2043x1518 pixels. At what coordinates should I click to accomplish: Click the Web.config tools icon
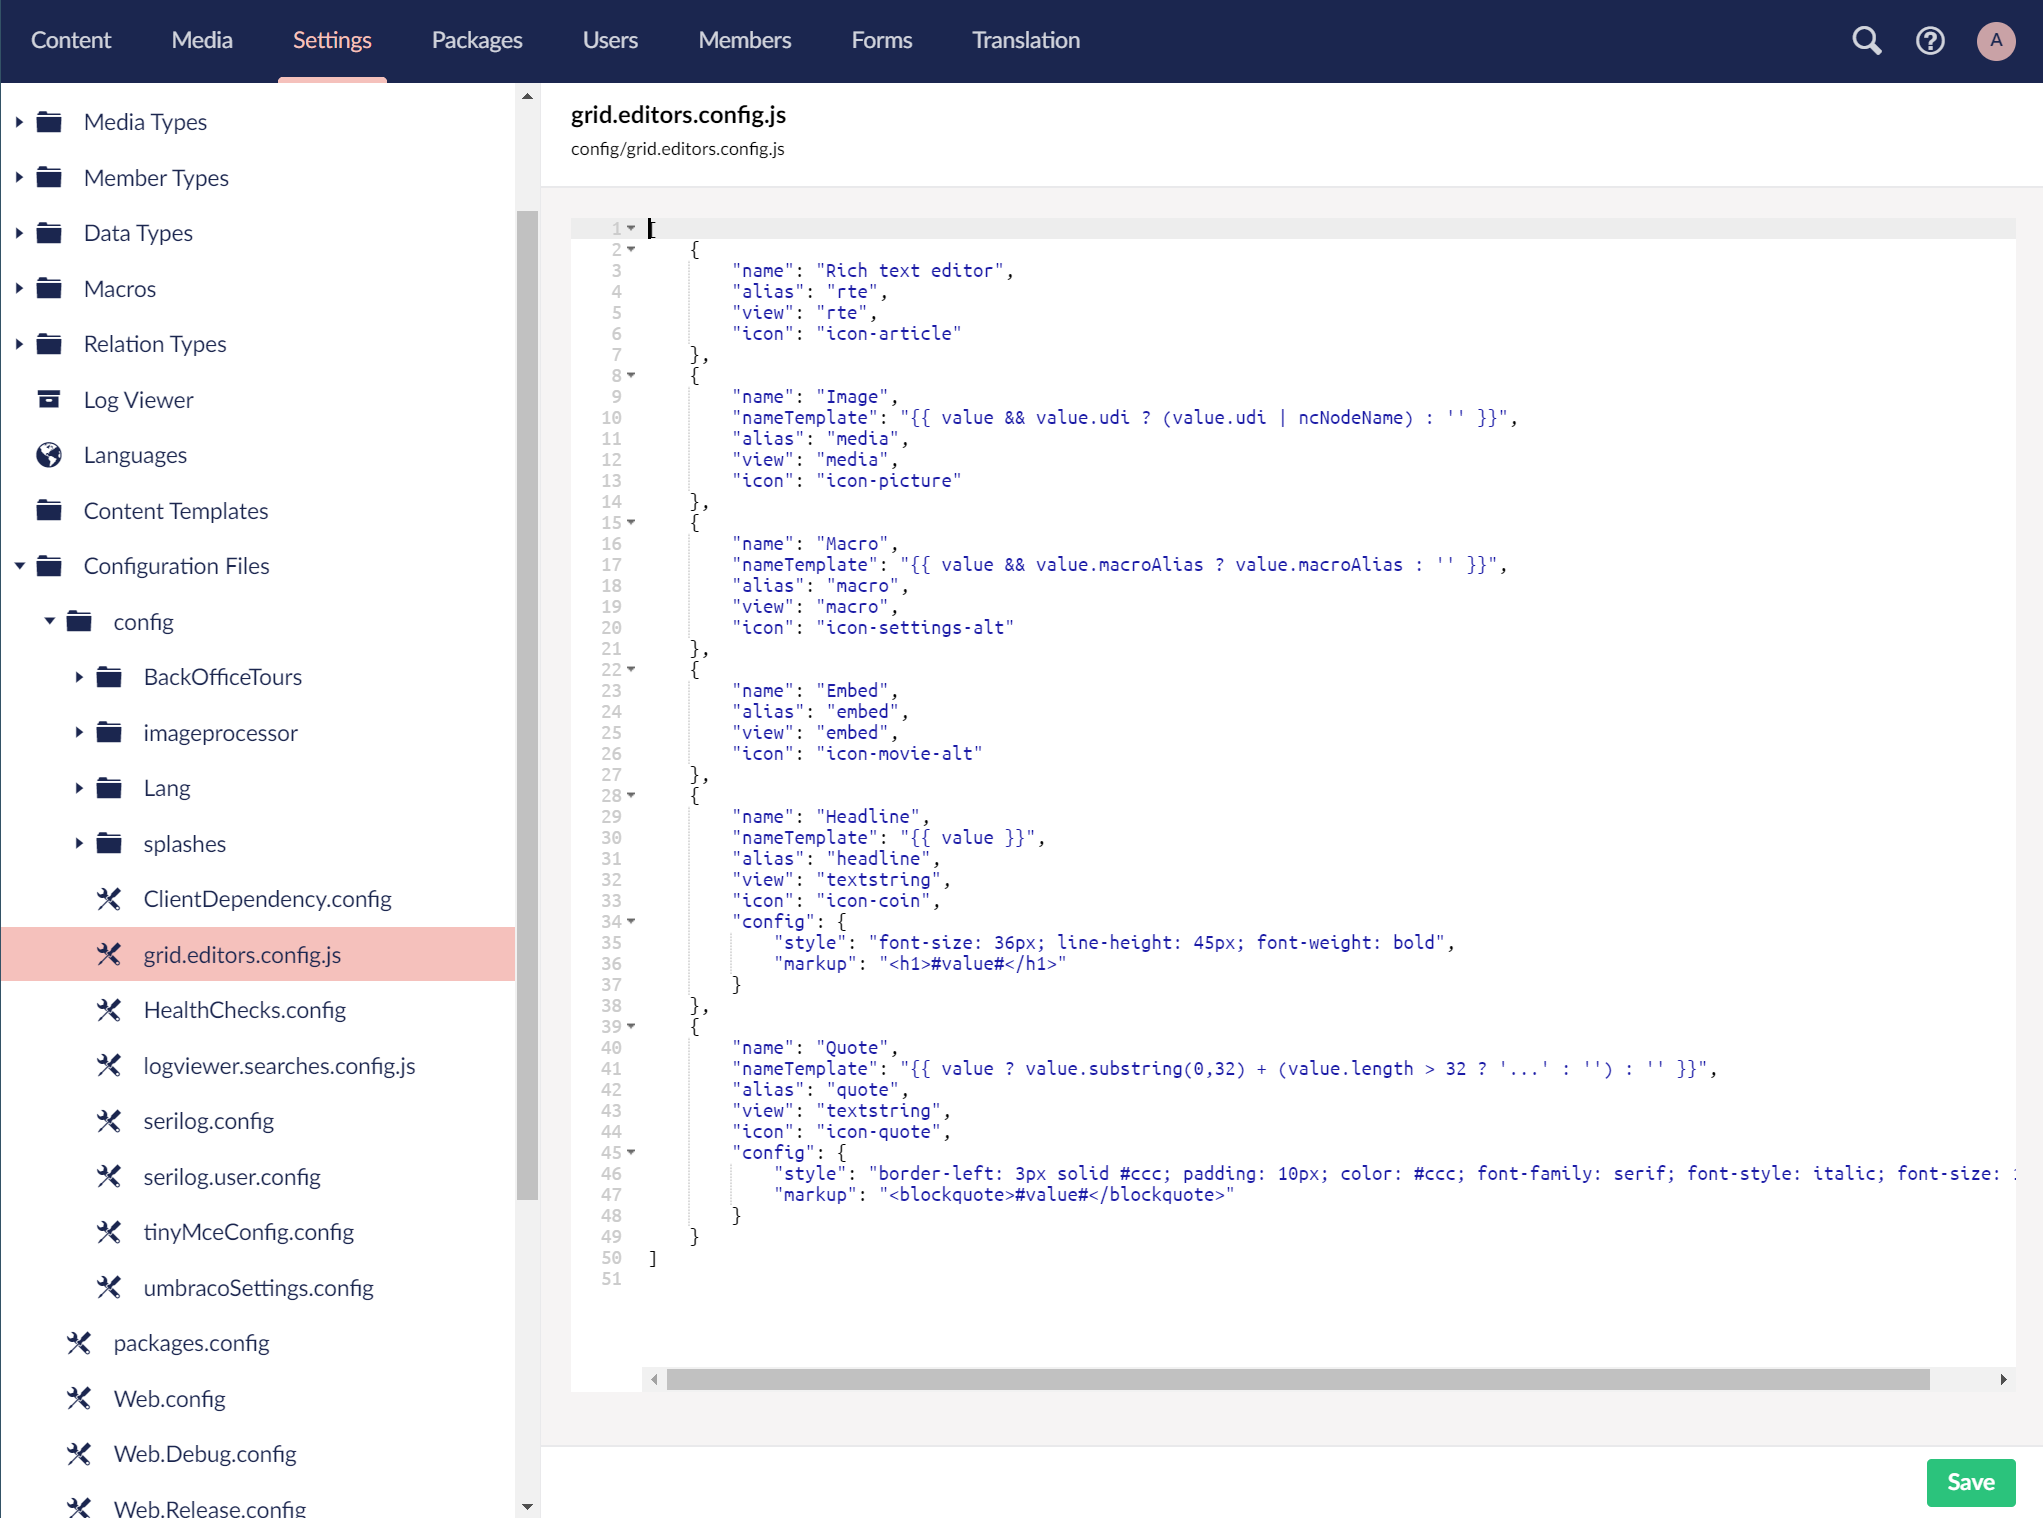79,1399
